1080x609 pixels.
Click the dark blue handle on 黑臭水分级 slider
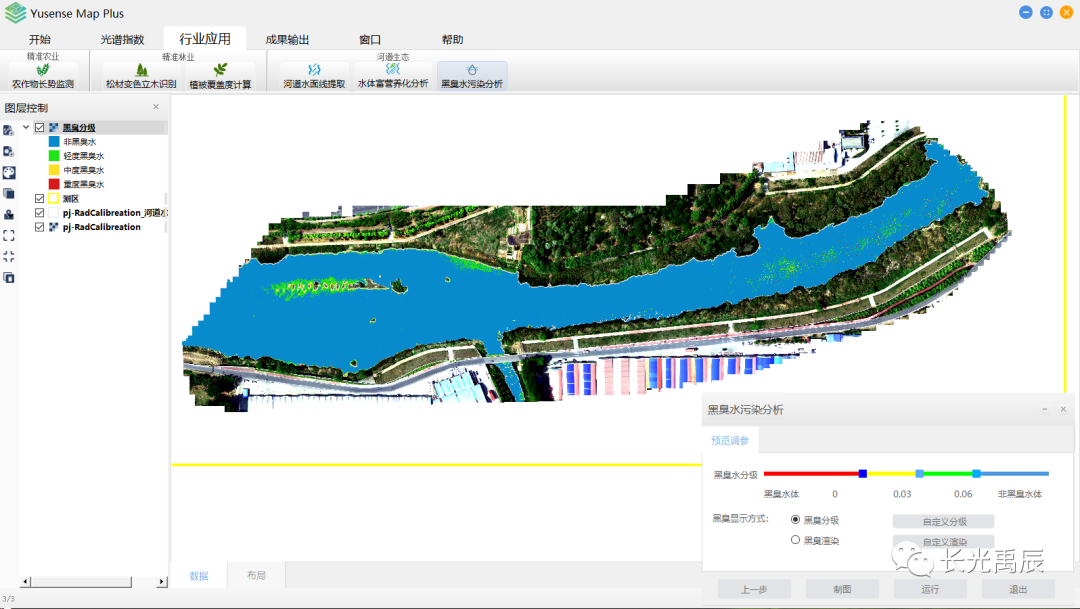click(862, 474)
